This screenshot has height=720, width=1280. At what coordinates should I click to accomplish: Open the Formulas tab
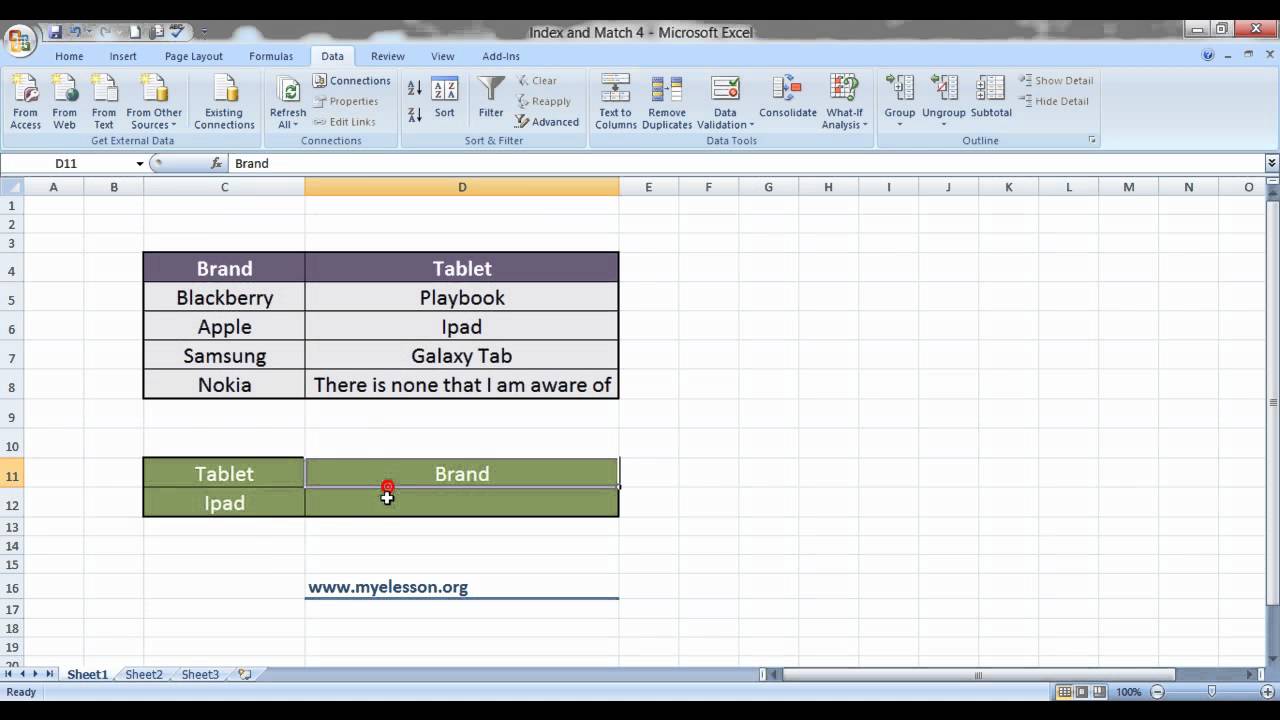coord(271,56)
